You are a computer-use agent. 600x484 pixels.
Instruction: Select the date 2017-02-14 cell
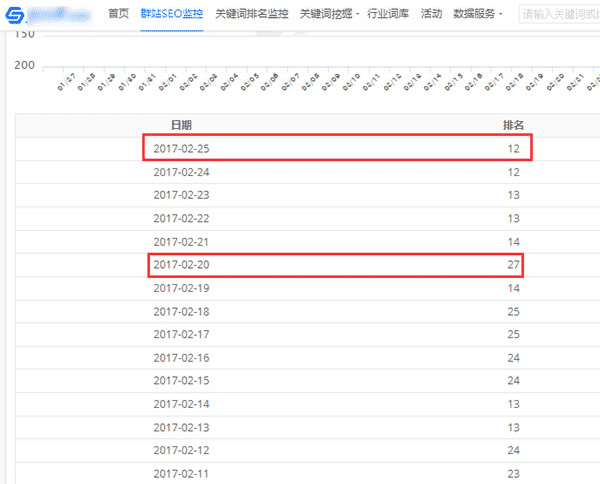click(181, 404)
